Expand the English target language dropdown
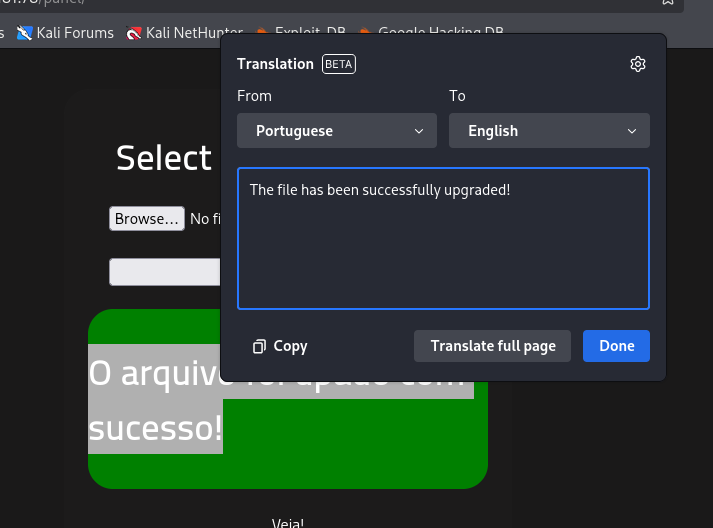The height and width of the screenshot is (528, 713). (549, 131)
